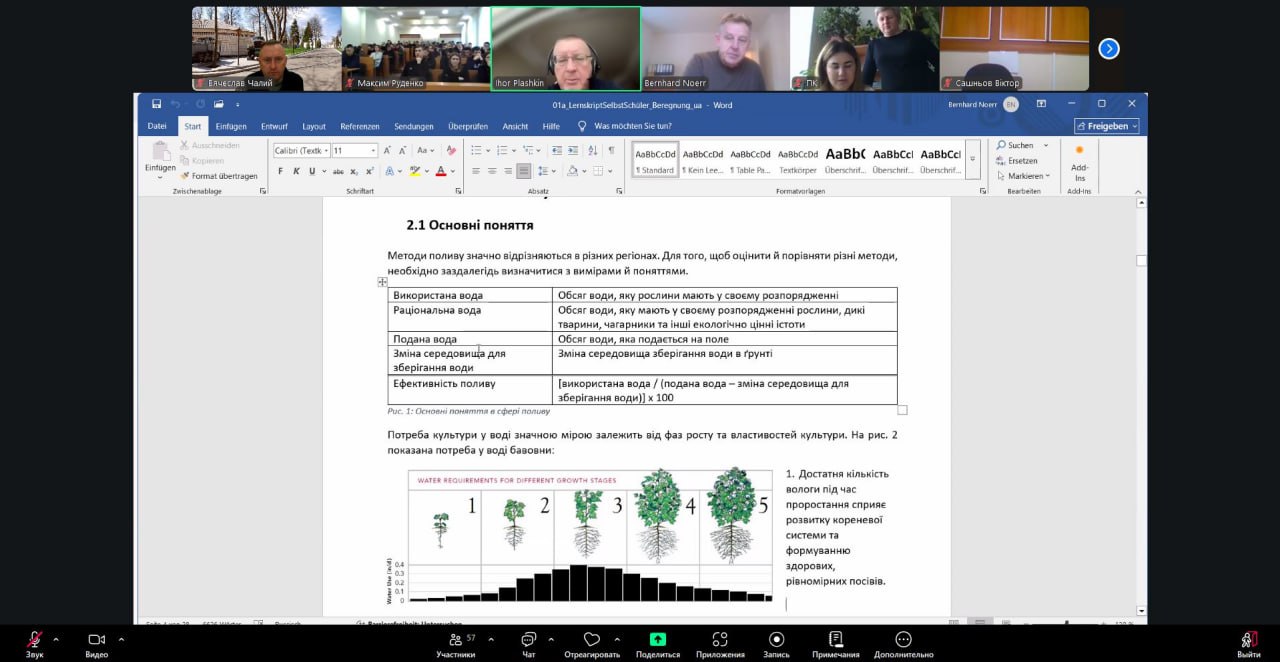
Task: Toggle camera using the Видео button
Action: click(x=97, y=640)
